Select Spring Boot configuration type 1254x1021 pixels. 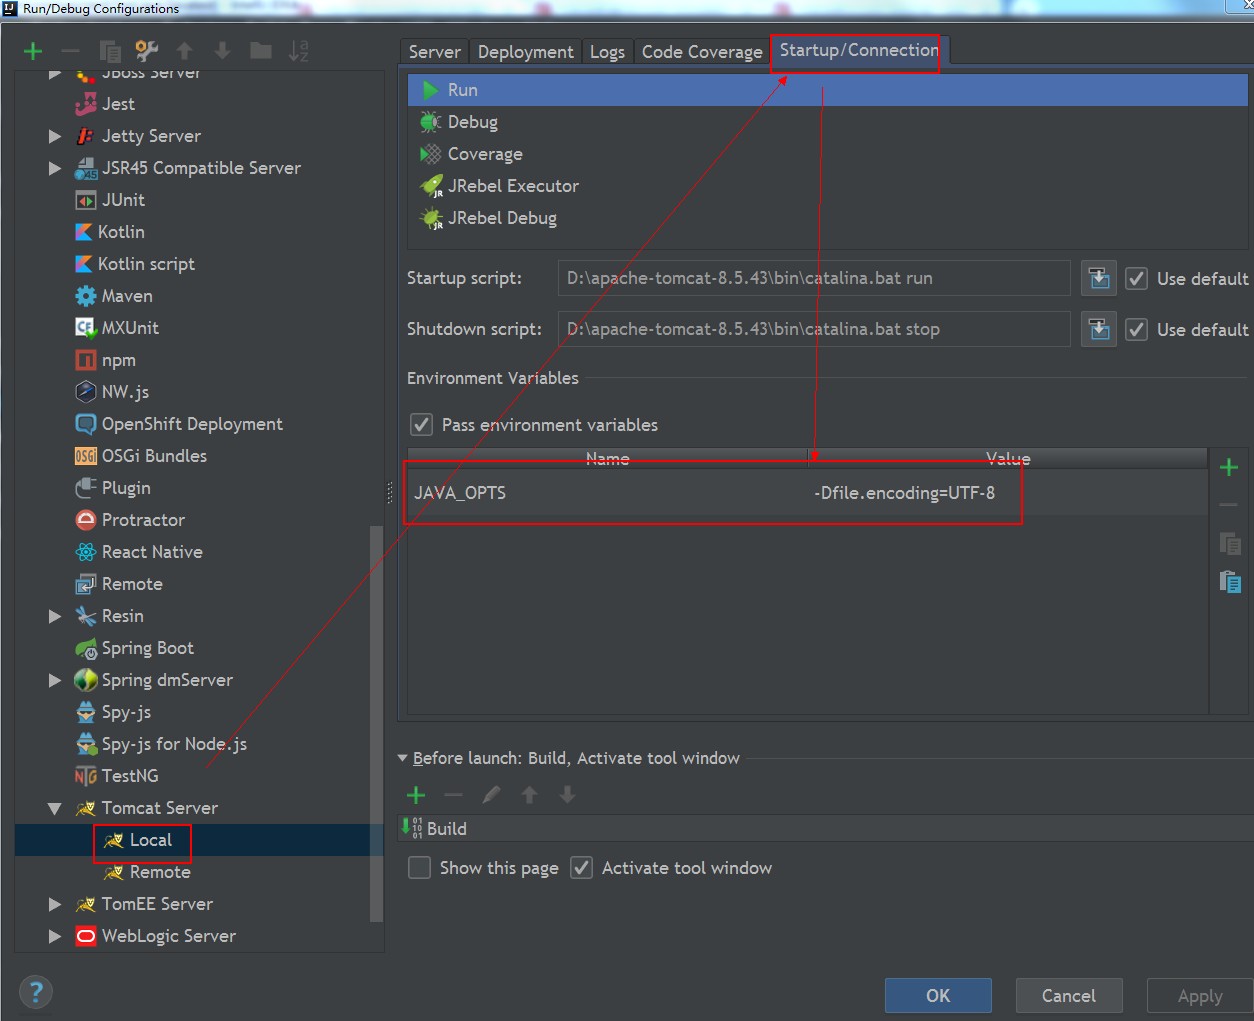click(x=147, y=648)
